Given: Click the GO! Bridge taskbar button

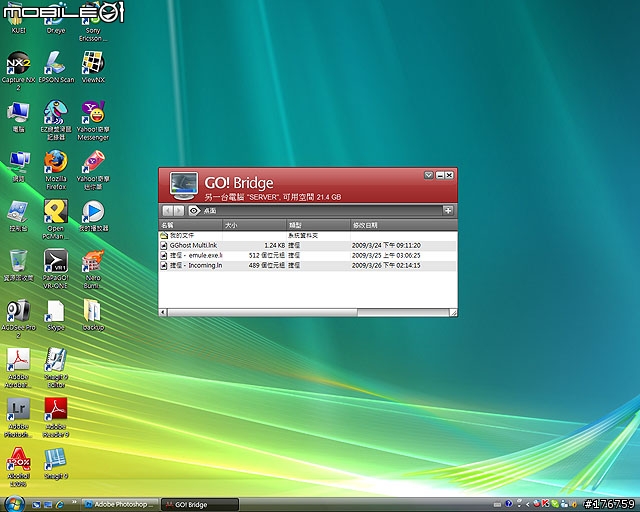Looking at the screenshot, I should tap(200, 505).
